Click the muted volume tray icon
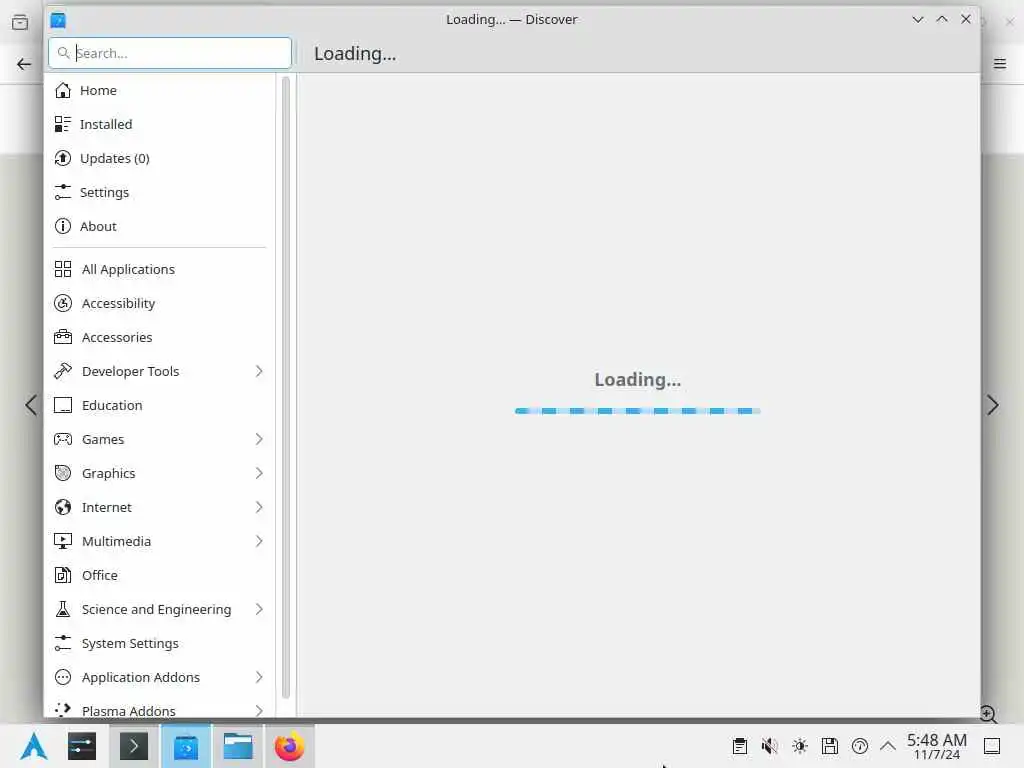1024x768 pixels. point(769,746)
